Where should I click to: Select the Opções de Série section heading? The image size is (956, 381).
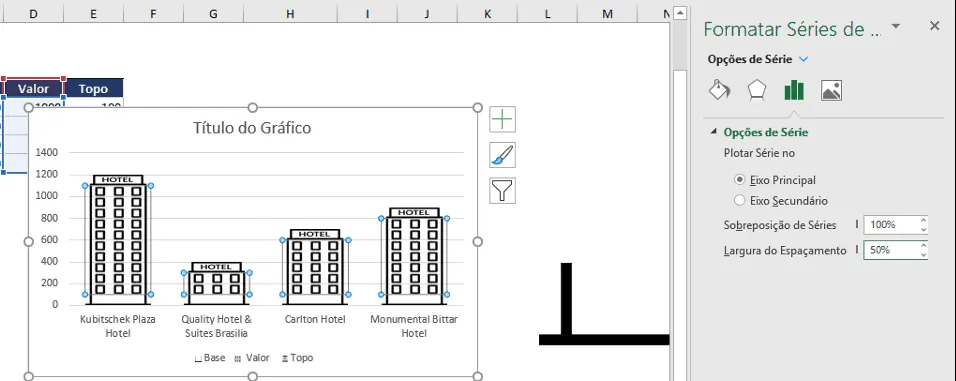[766, 132]
